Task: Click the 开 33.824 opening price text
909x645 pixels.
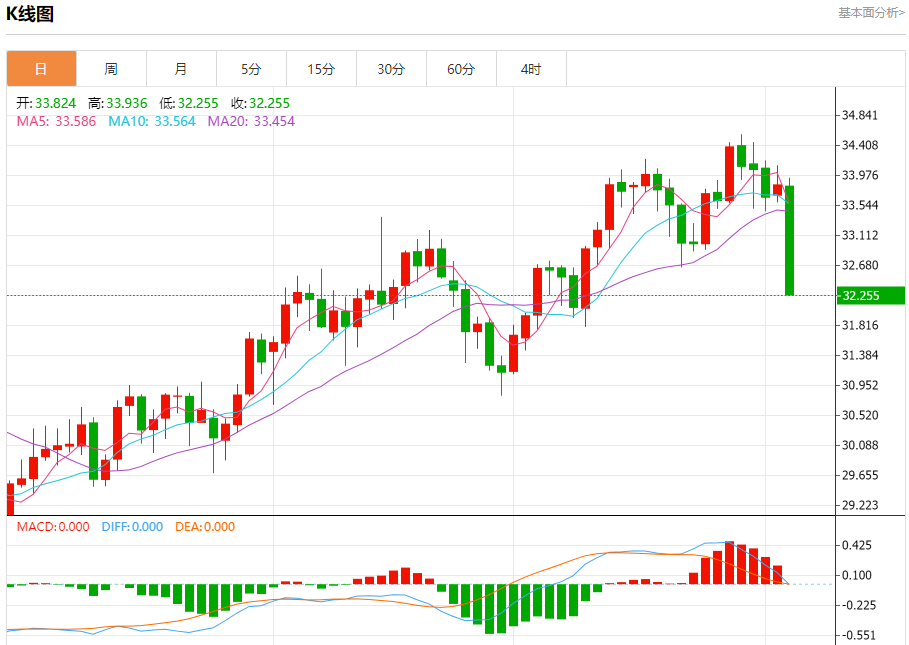Action: point(47,103)
